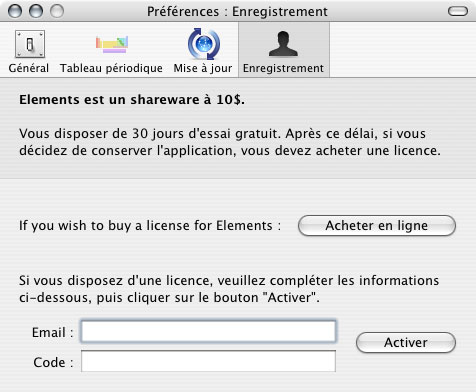Click the "Code :" label

(x=53, y=362)
